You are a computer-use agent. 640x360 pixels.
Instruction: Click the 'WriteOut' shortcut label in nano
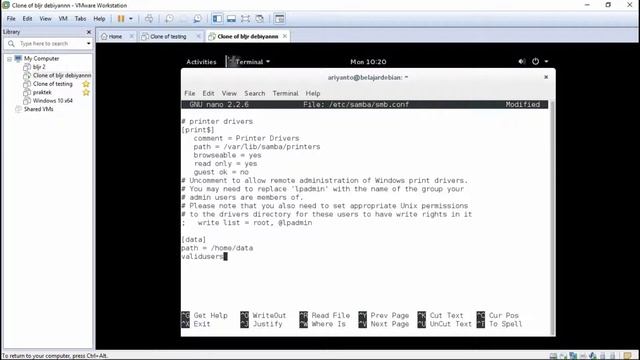[269, 316]
